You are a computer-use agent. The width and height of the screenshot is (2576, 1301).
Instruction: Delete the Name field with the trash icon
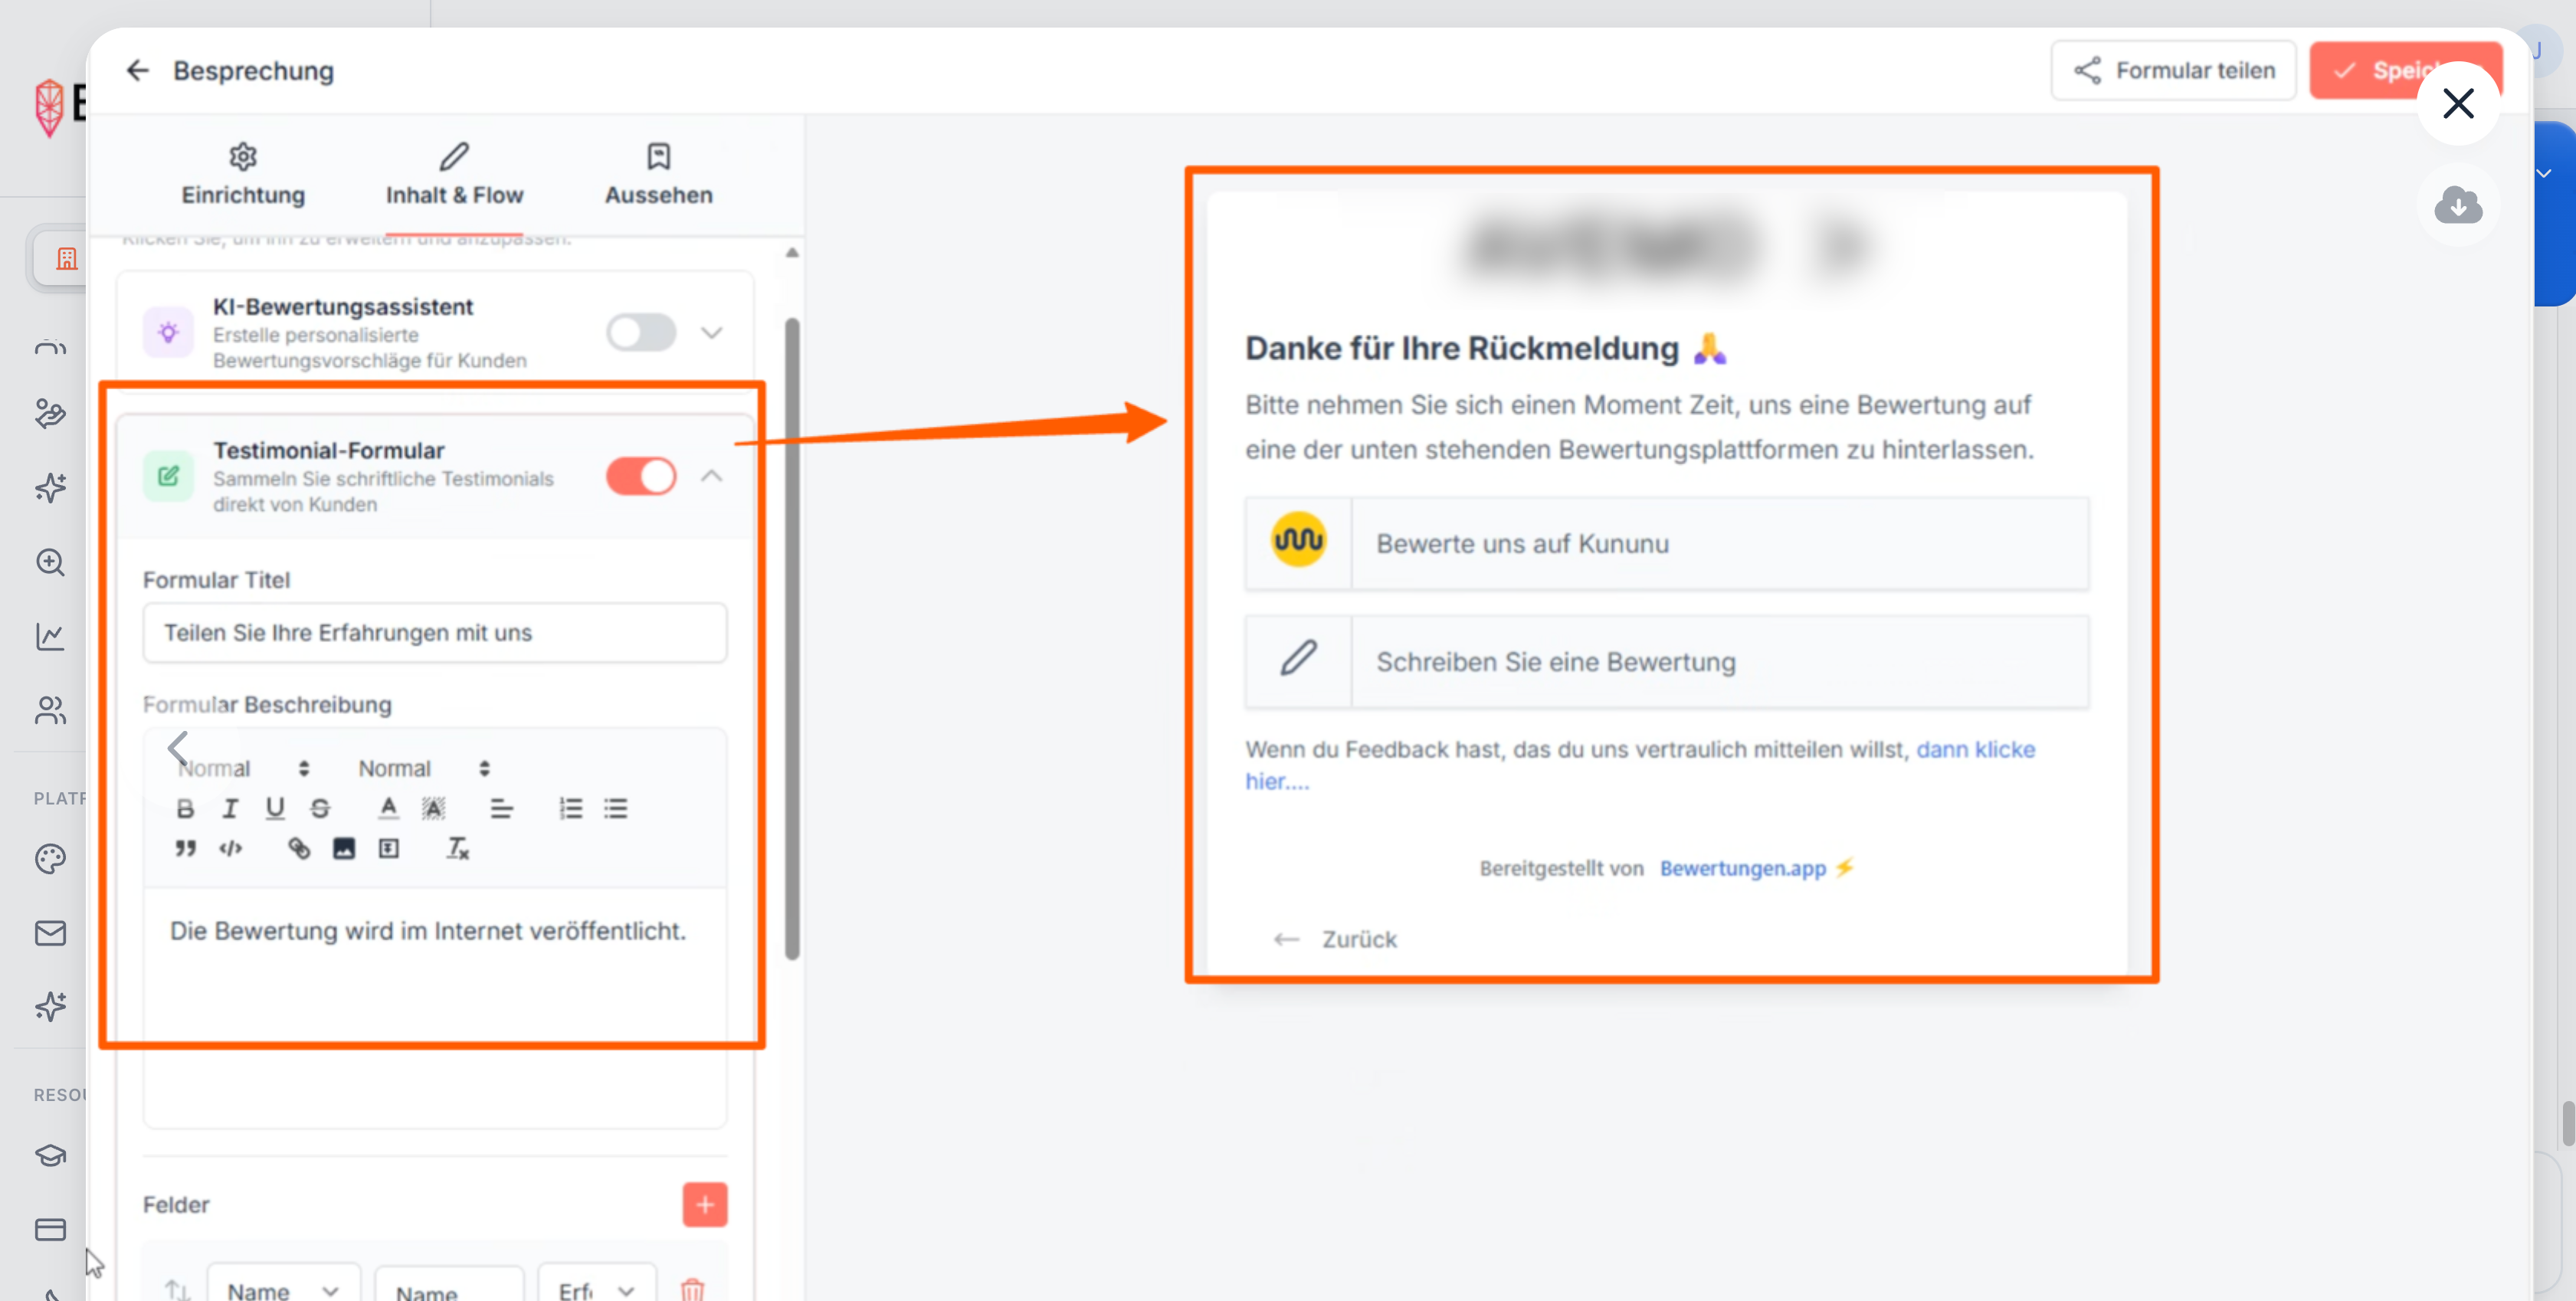click(692, 1289)
